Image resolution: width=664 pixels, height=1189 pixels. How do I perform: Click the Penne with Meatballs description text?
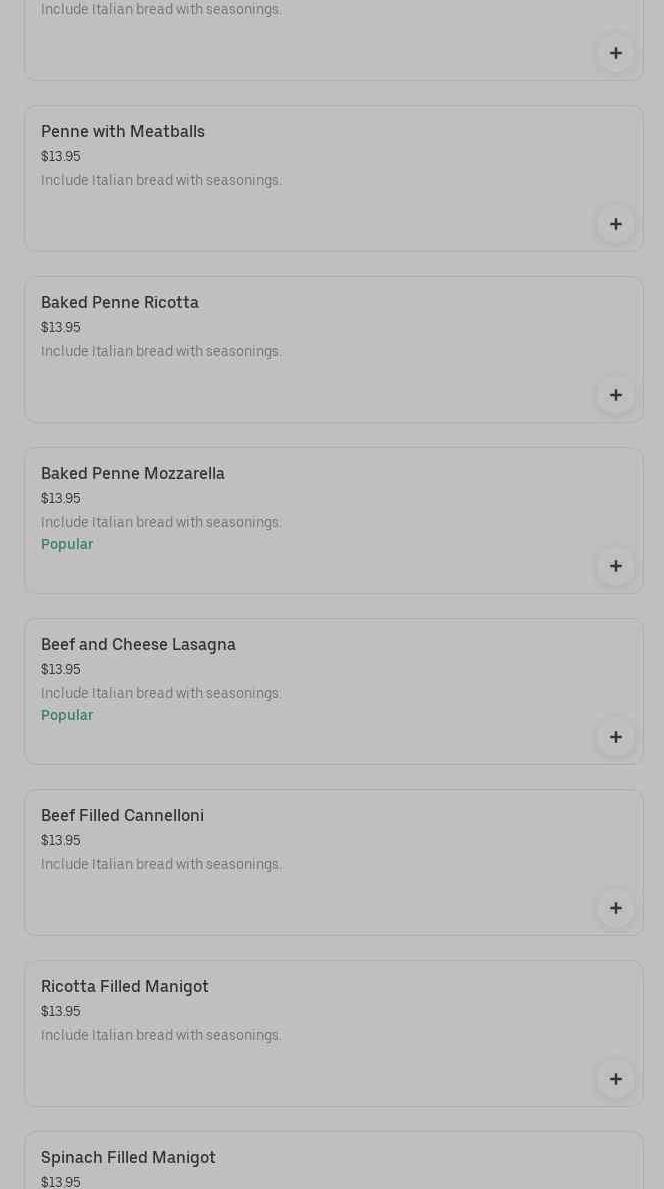[x=161, y=181]
